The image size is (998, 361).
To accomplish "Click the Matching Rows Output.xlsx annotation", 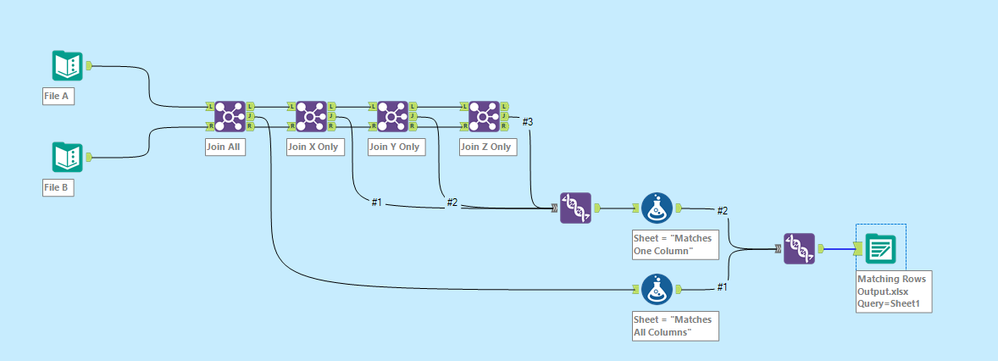I will [x=894, y=292].
